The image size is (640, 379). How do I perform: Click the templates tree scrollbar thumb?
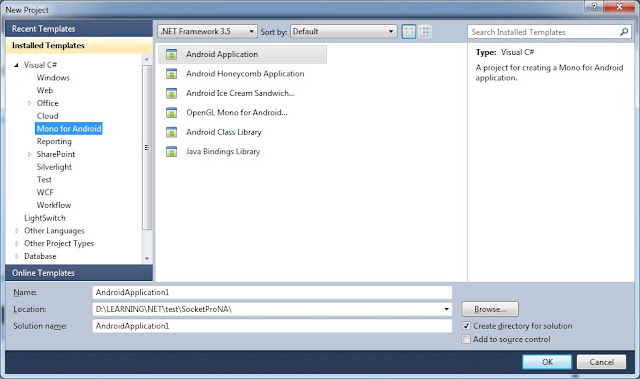coord(147,147)
